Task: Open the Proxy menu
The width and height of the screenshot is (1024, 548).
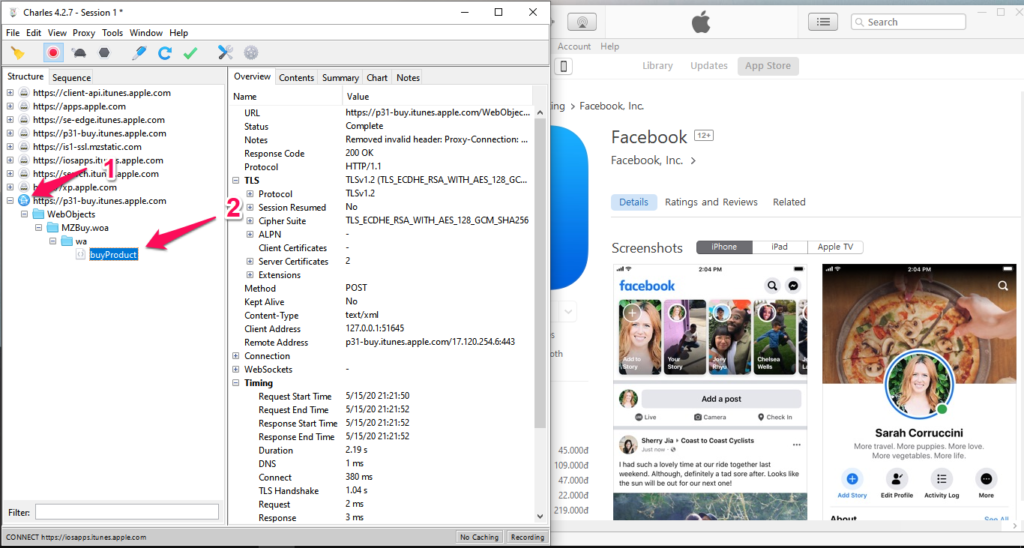Action: coord(84,33)
